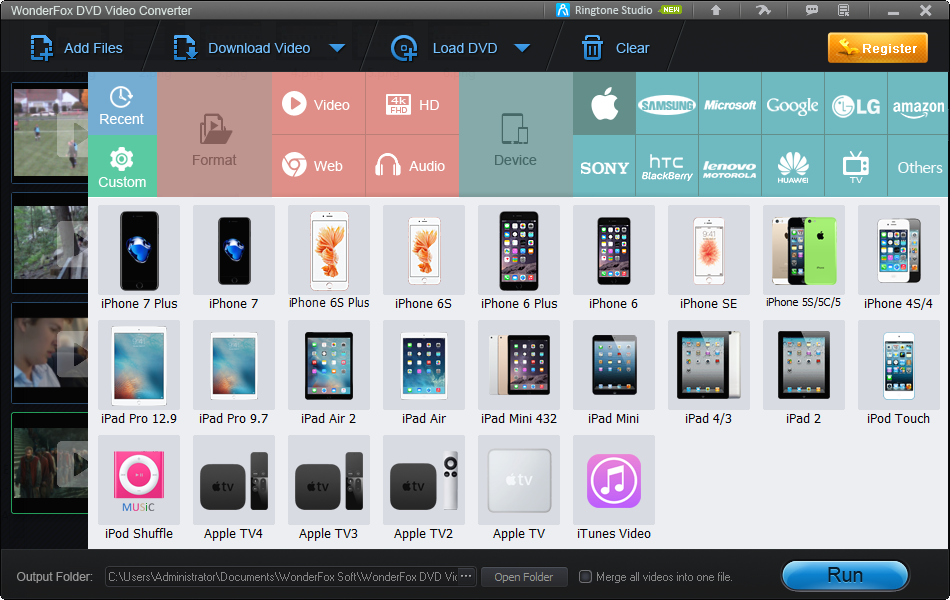Switch to the Video format category
Screen dimensions: 950x600
(x=319, y=104)
